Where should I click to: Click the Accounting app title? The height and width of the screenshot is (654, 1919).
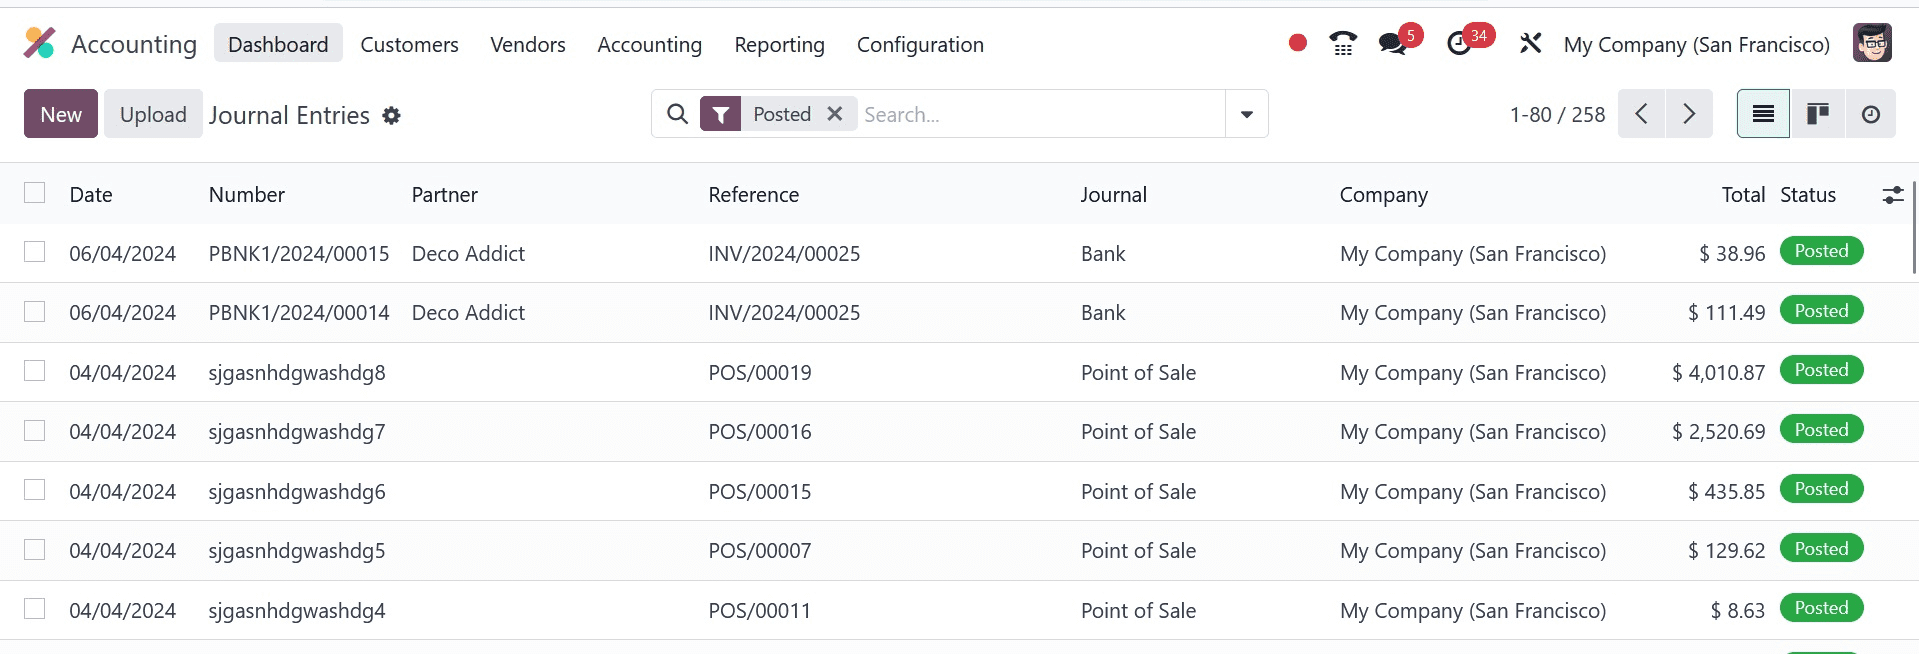[x=134, y=44]
